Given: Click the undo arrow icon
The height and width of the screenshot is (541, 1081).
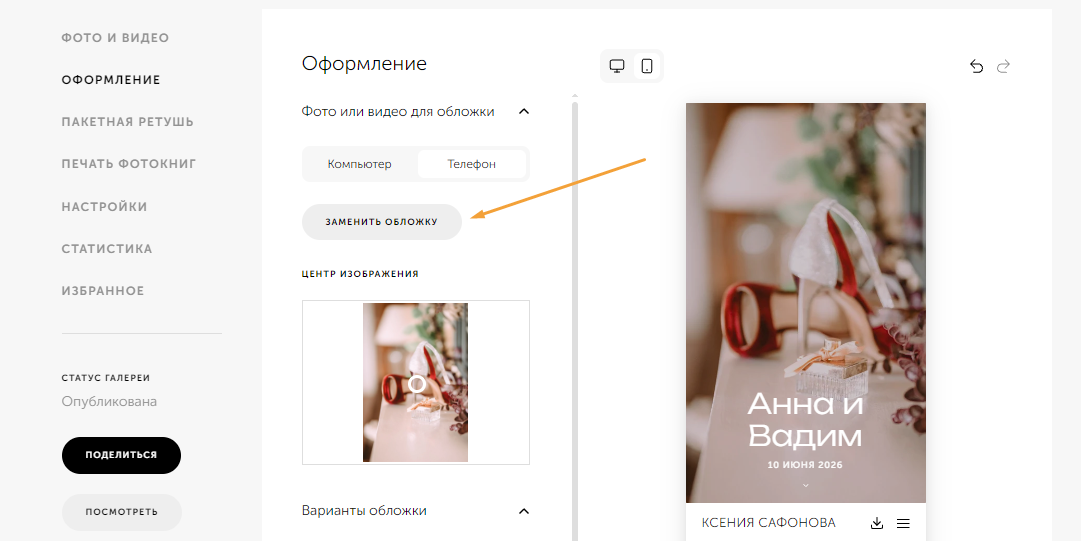Looking at the screenshot, I should pos(976,66).
